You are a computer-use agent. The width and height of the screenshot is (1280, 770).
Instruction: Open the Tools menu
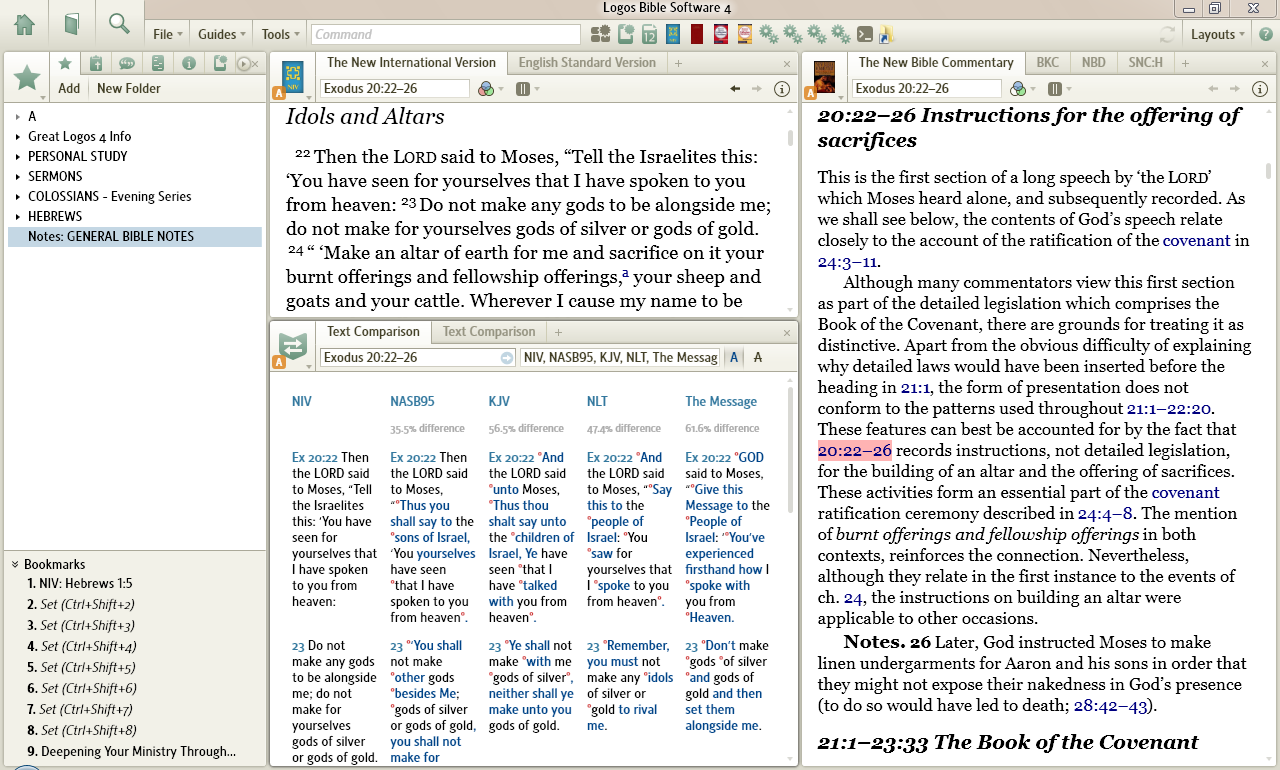coord(280,34)
